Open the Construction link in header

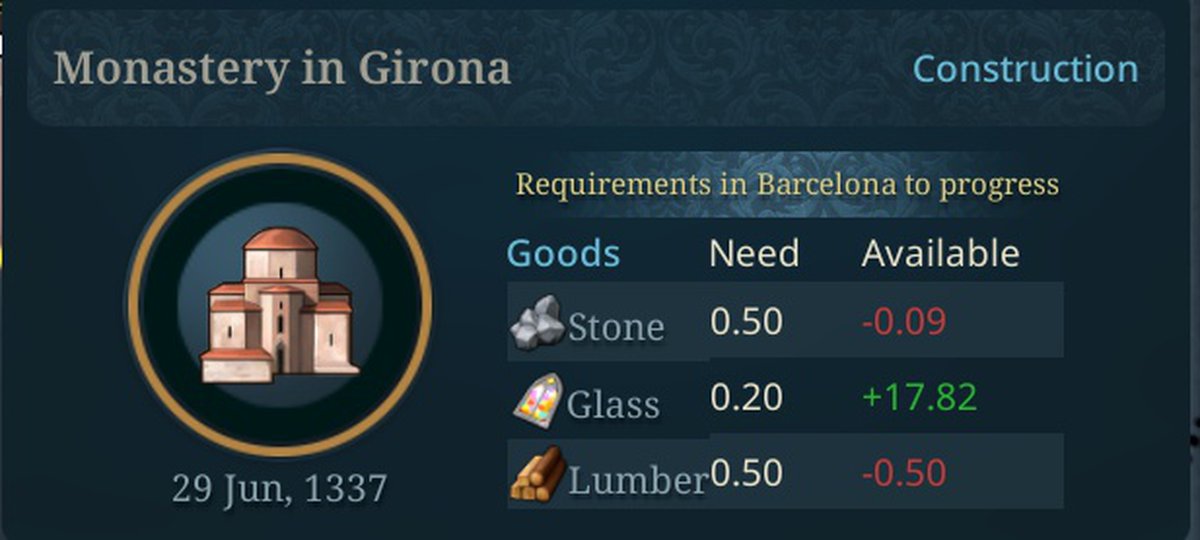click(1025, 69)
